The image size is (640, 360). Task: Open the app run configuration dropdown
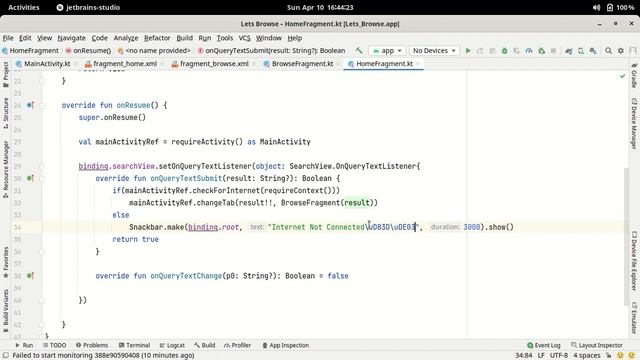click(387, 51)
